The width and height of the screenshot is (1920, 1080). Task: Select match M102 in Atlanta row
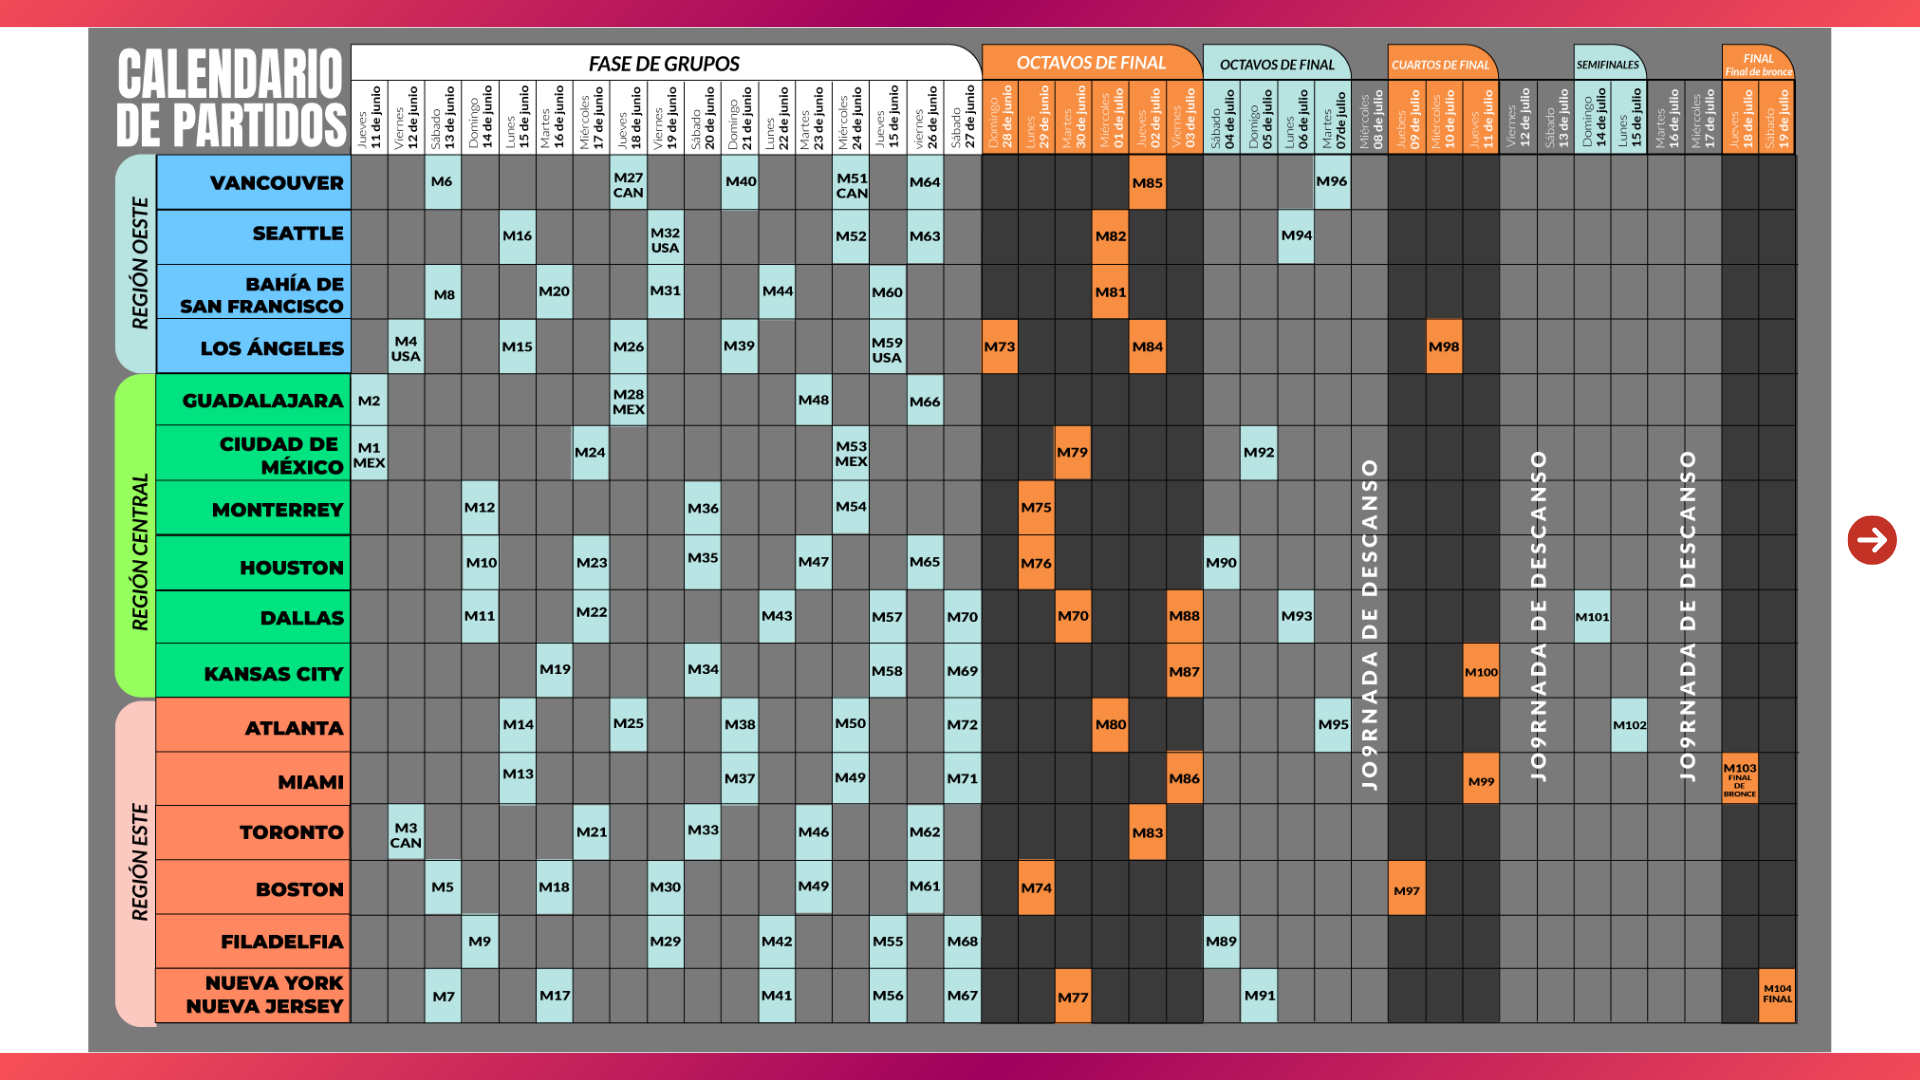coord(1629,725)
